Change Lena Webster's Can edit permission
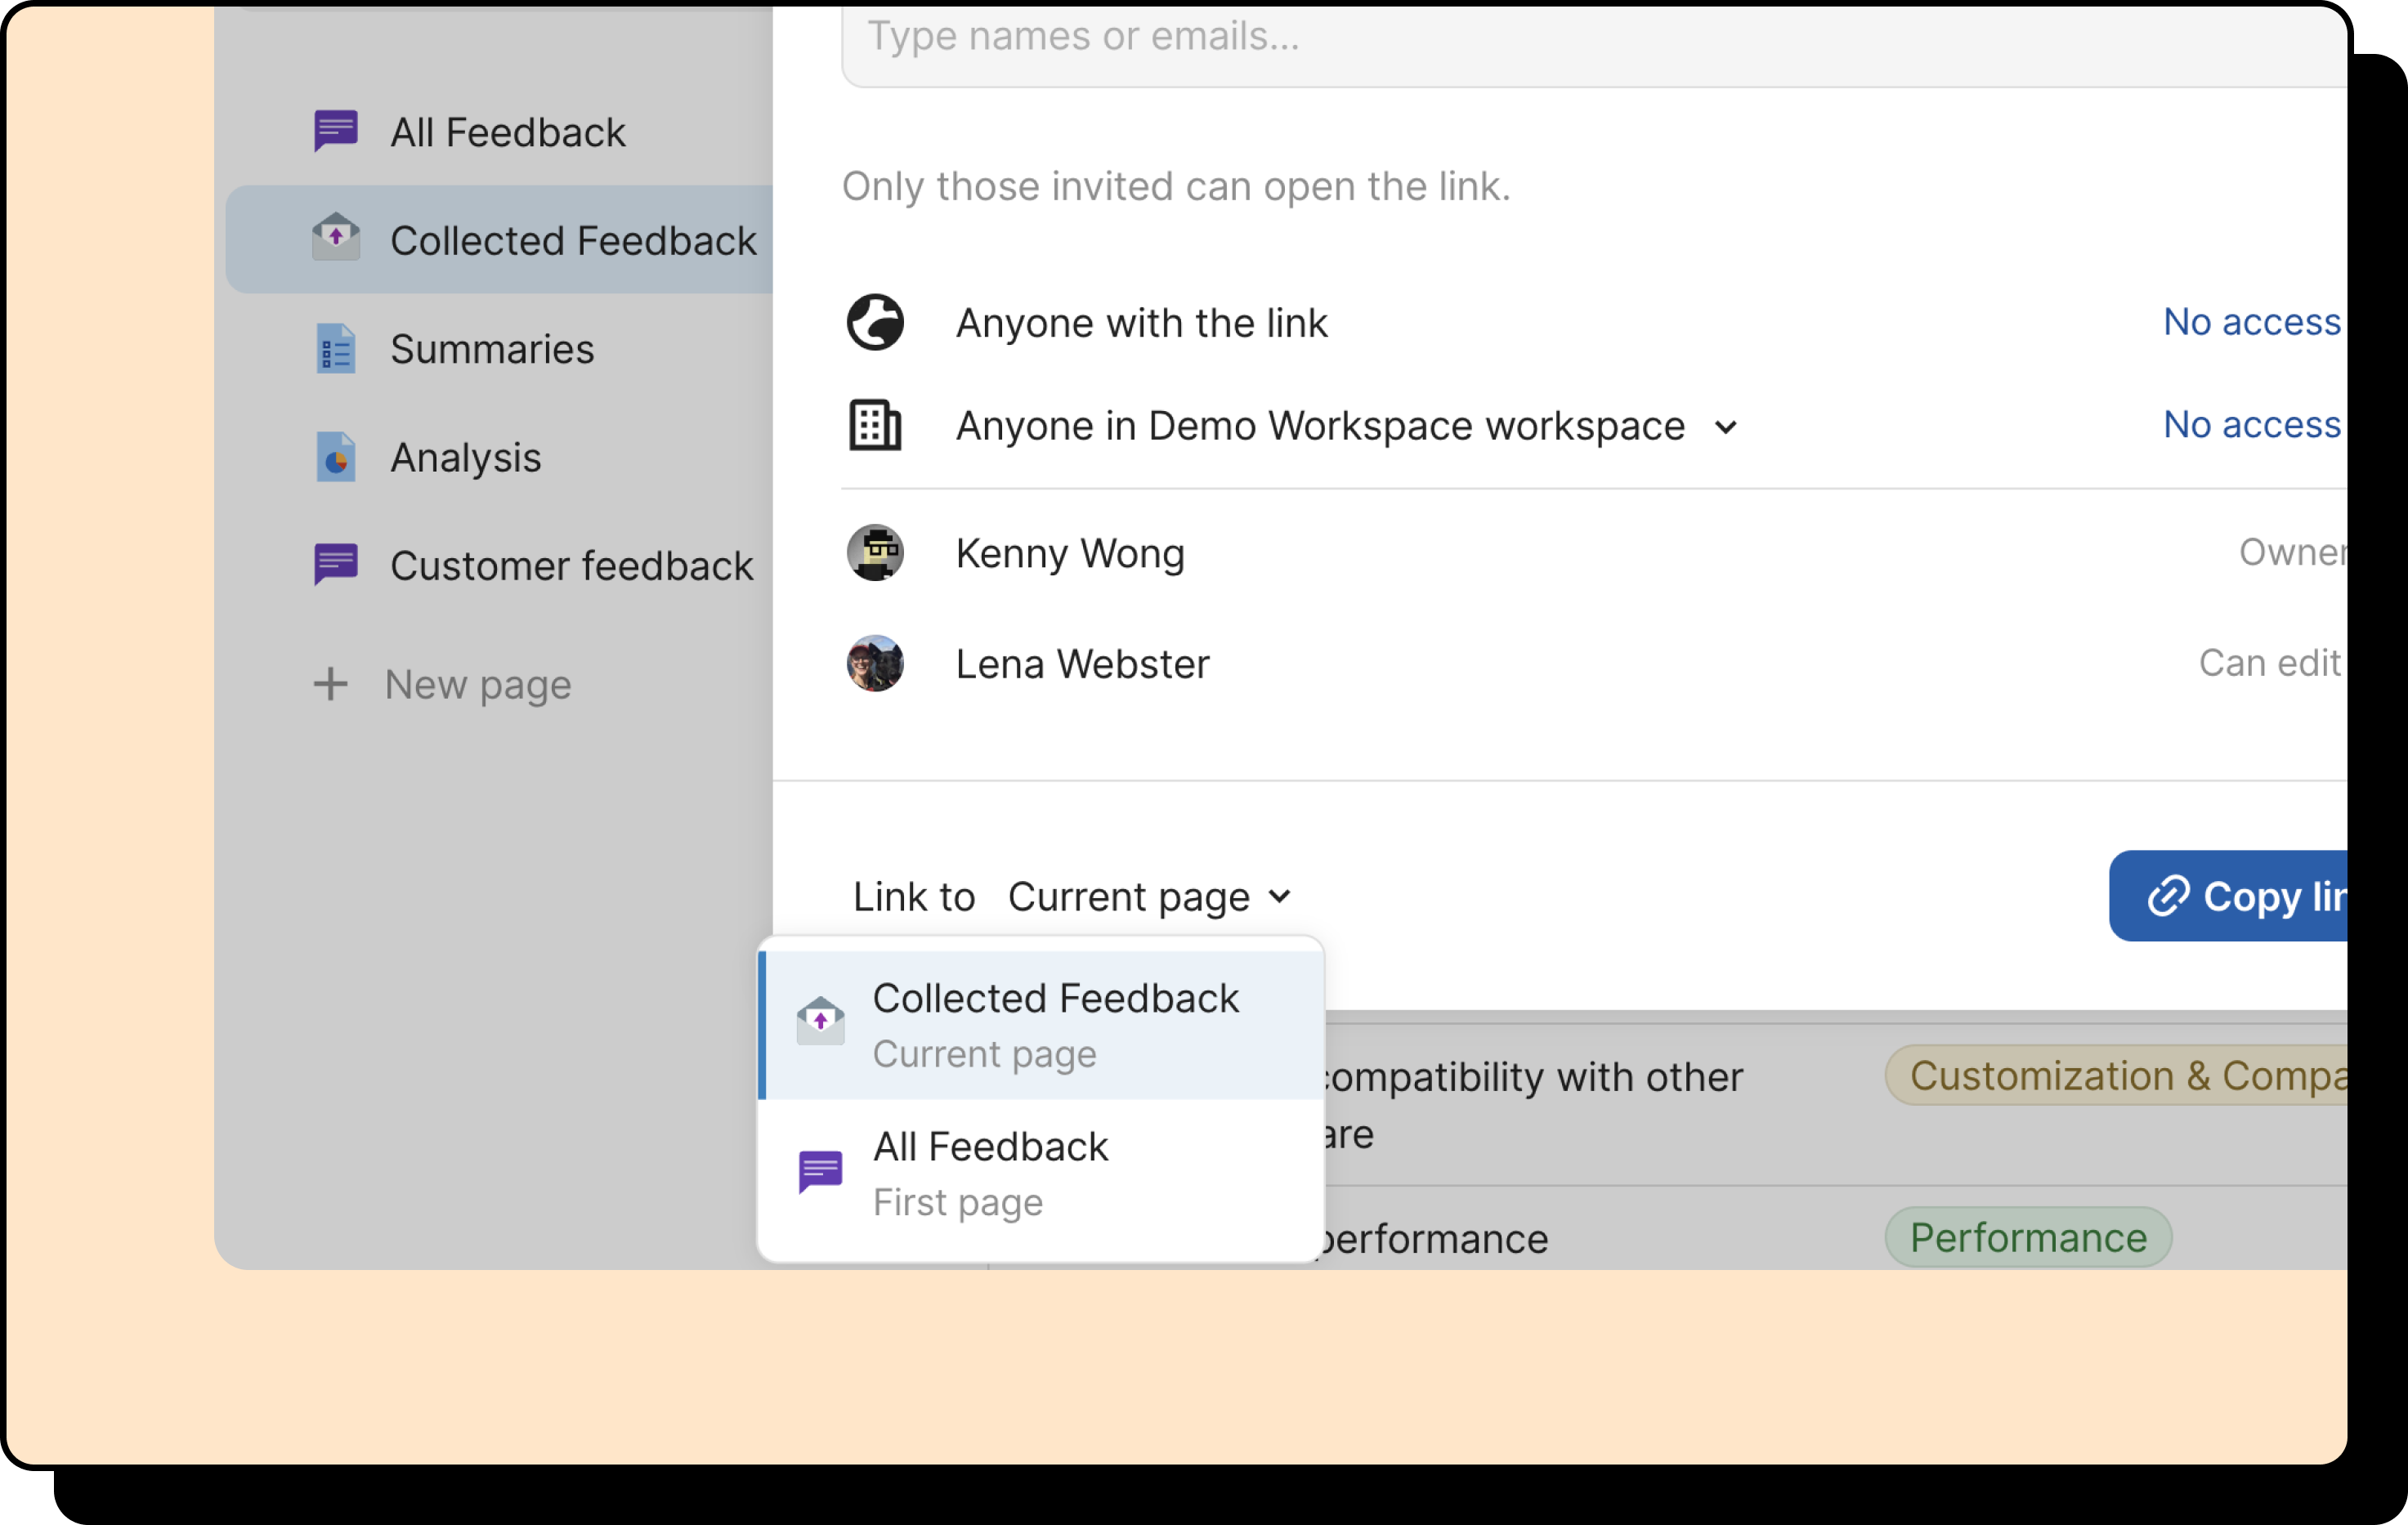This screenshot has width=2408, height=1525. [2268, 663]
